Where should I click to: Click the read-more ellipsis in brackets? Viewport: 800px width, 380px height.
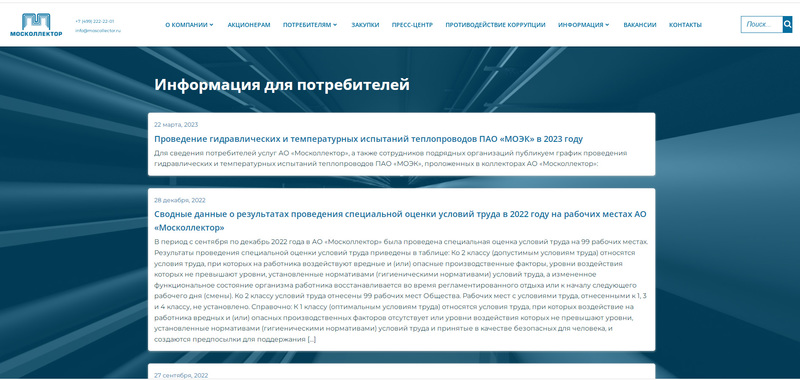pyautogui.click(x=312, y=340)
